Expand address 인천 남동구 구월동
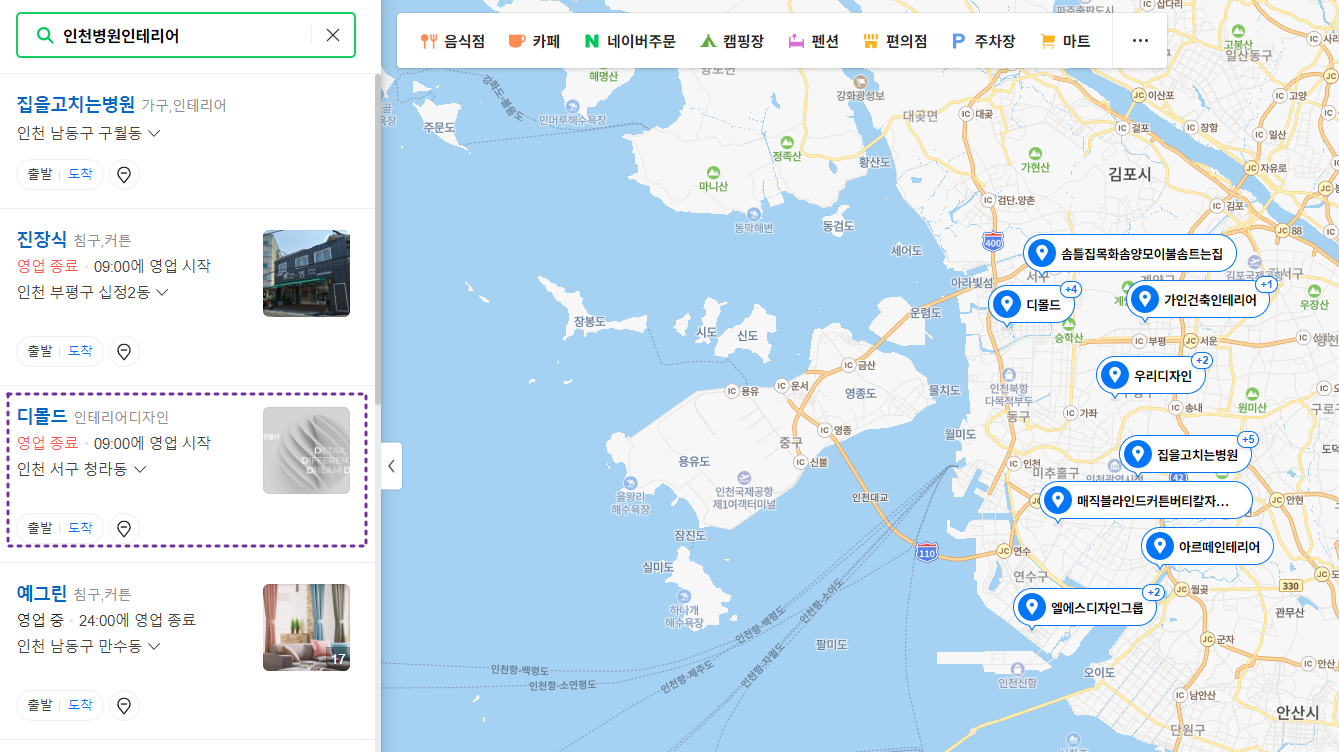The height and width of the screenshot is (752, 1339). coord(89,132)
